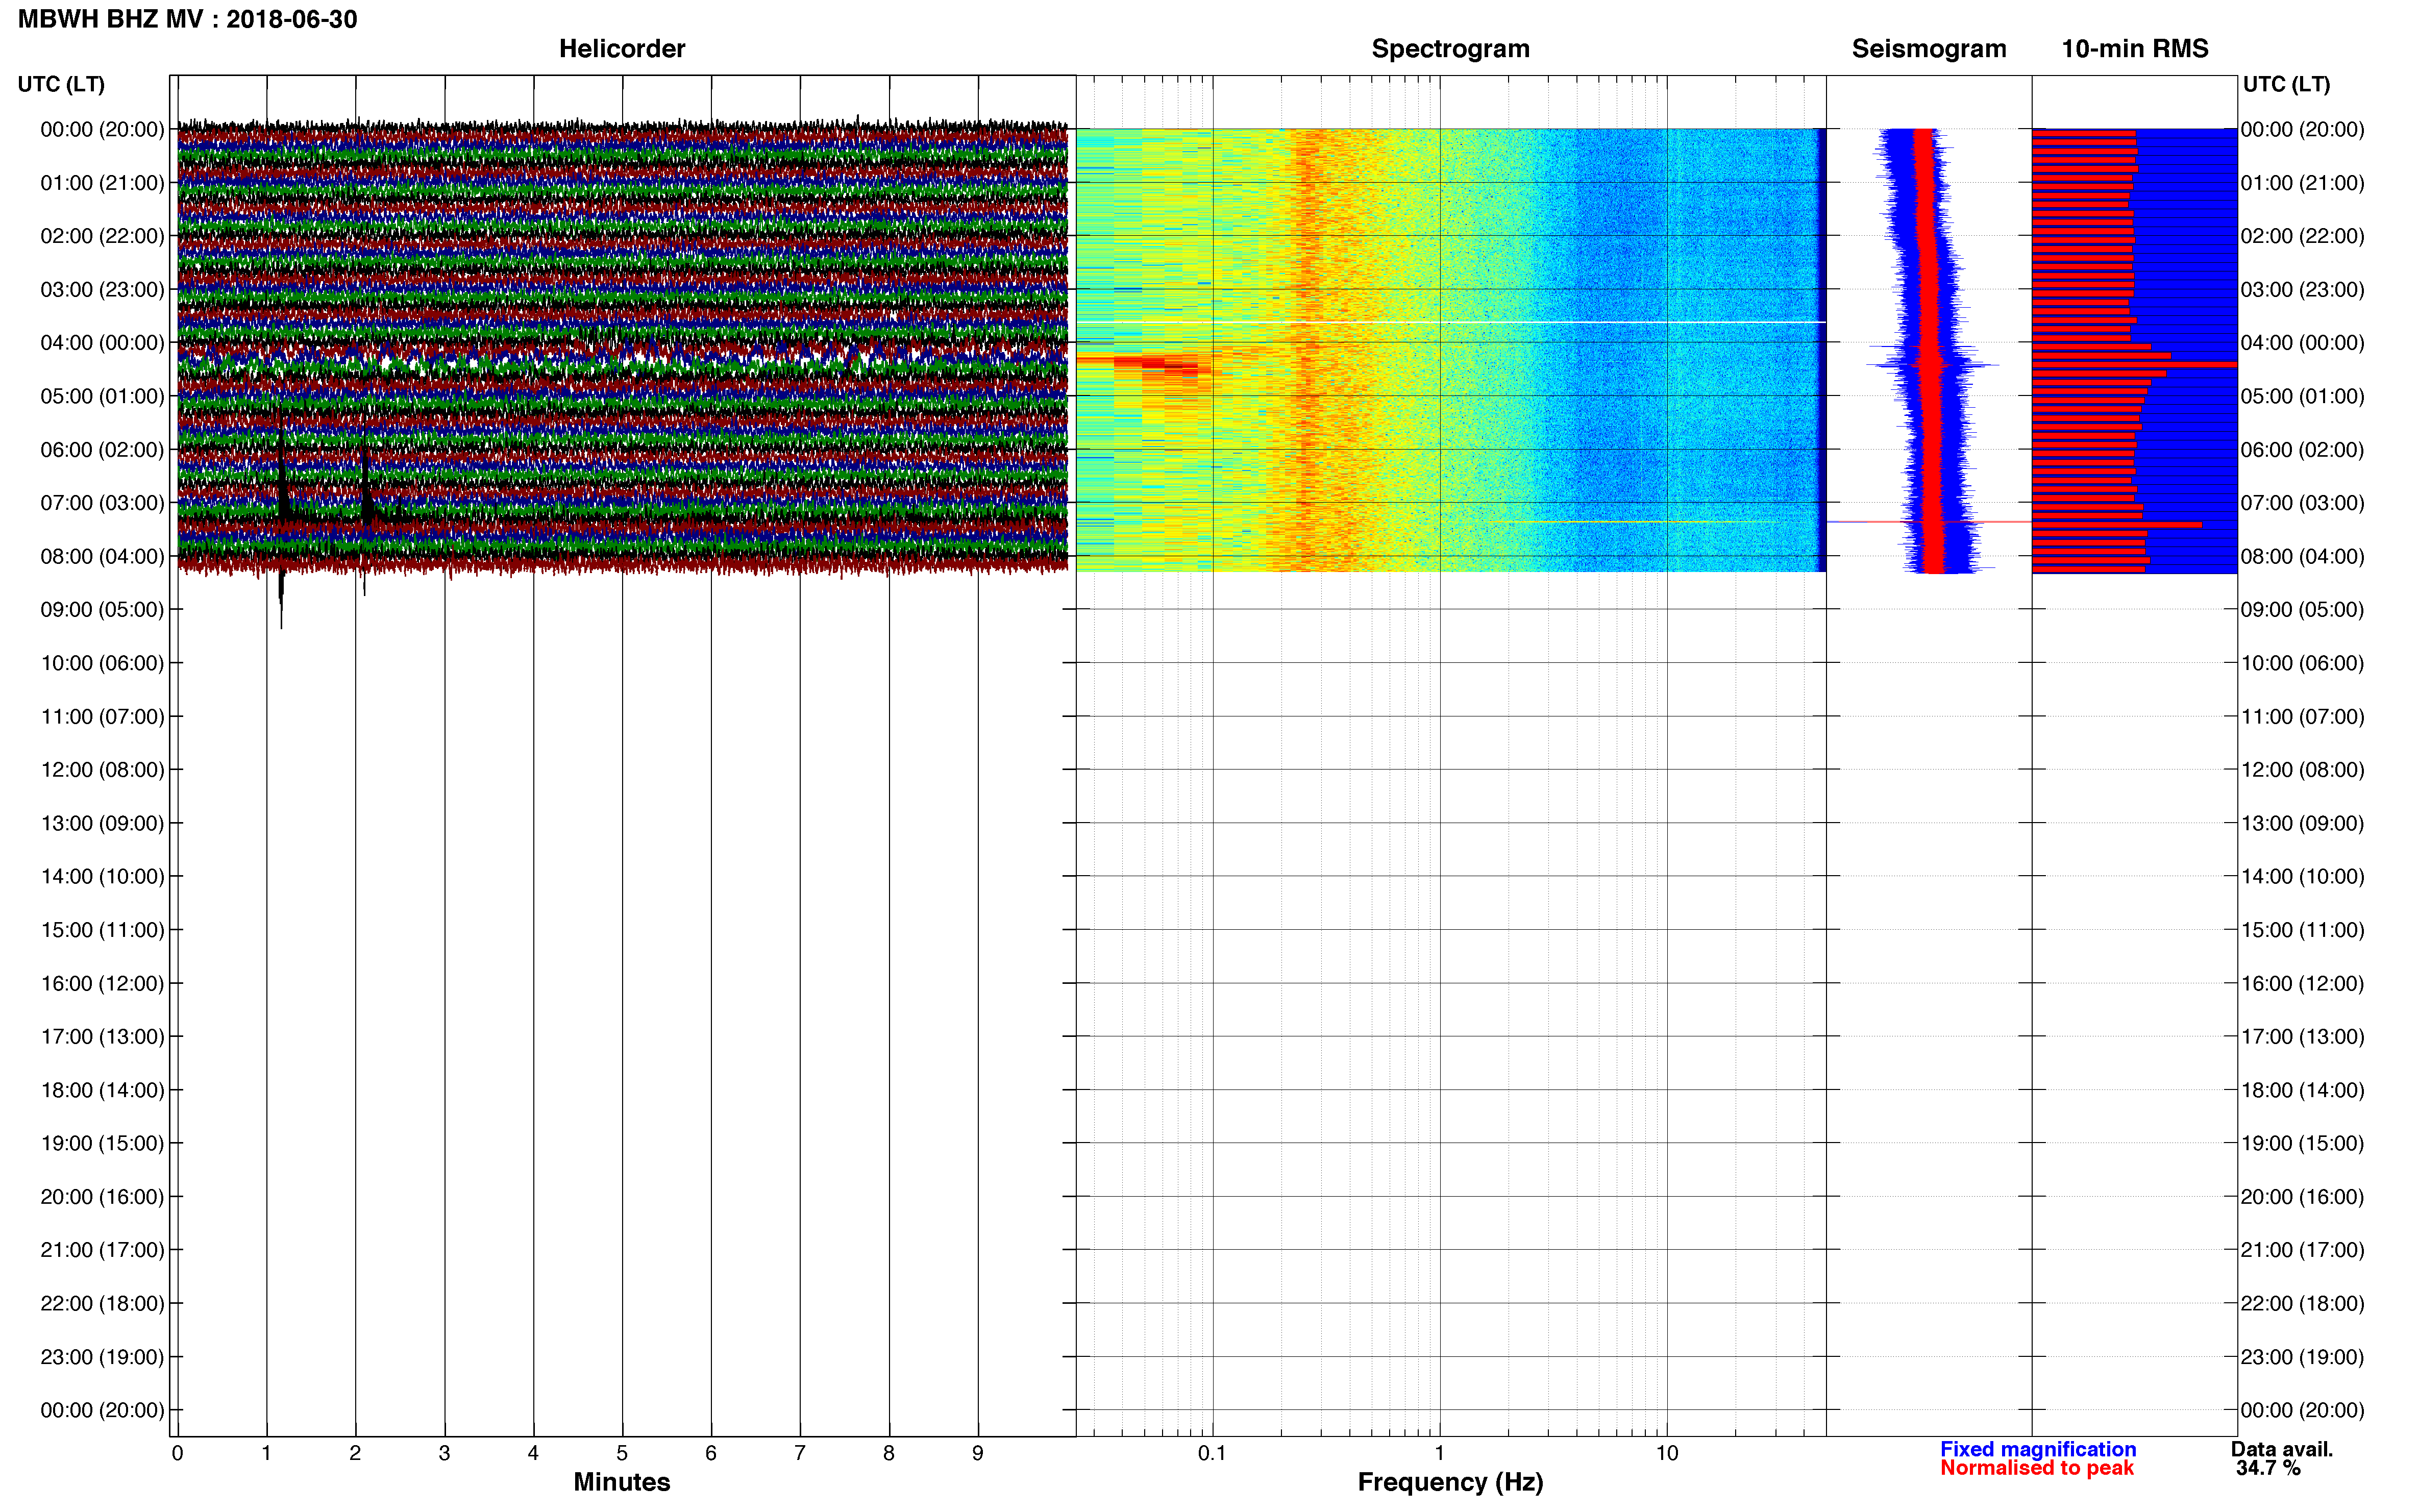
Task: Click the left UTC (LT) axis header
Action: click(61, 84)
